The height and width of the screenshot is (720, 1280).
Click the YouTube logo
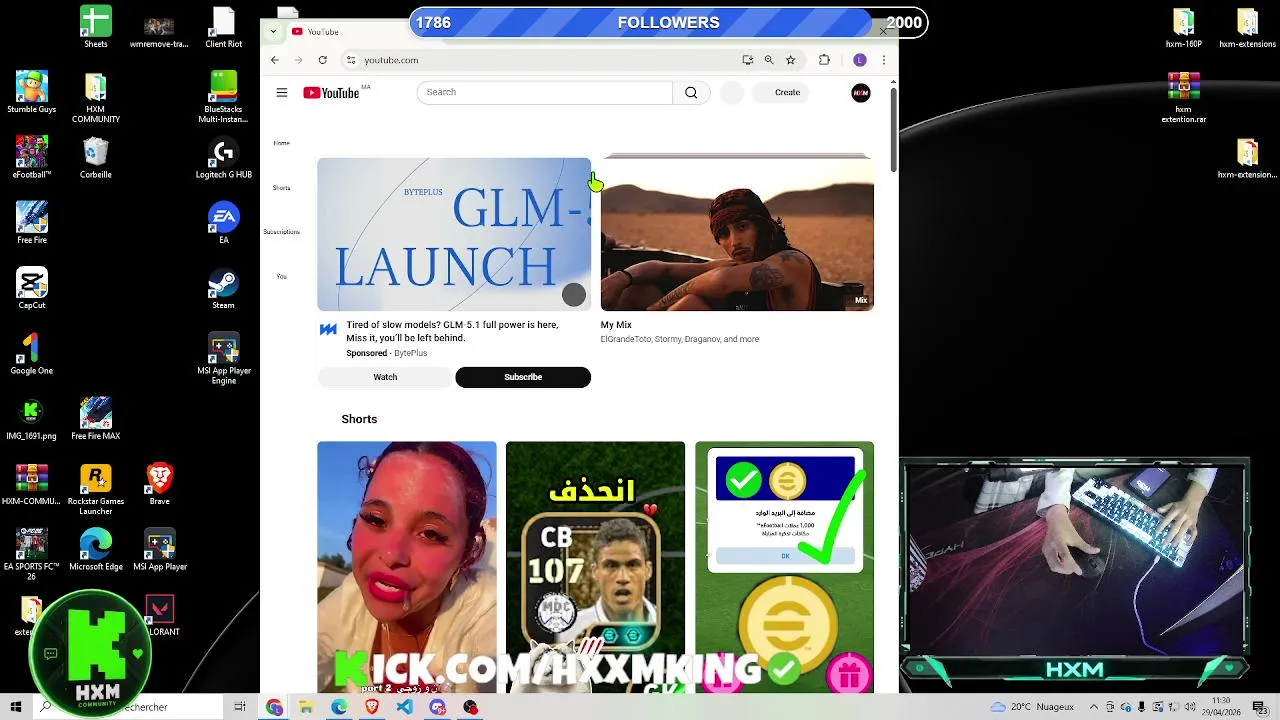332,92
